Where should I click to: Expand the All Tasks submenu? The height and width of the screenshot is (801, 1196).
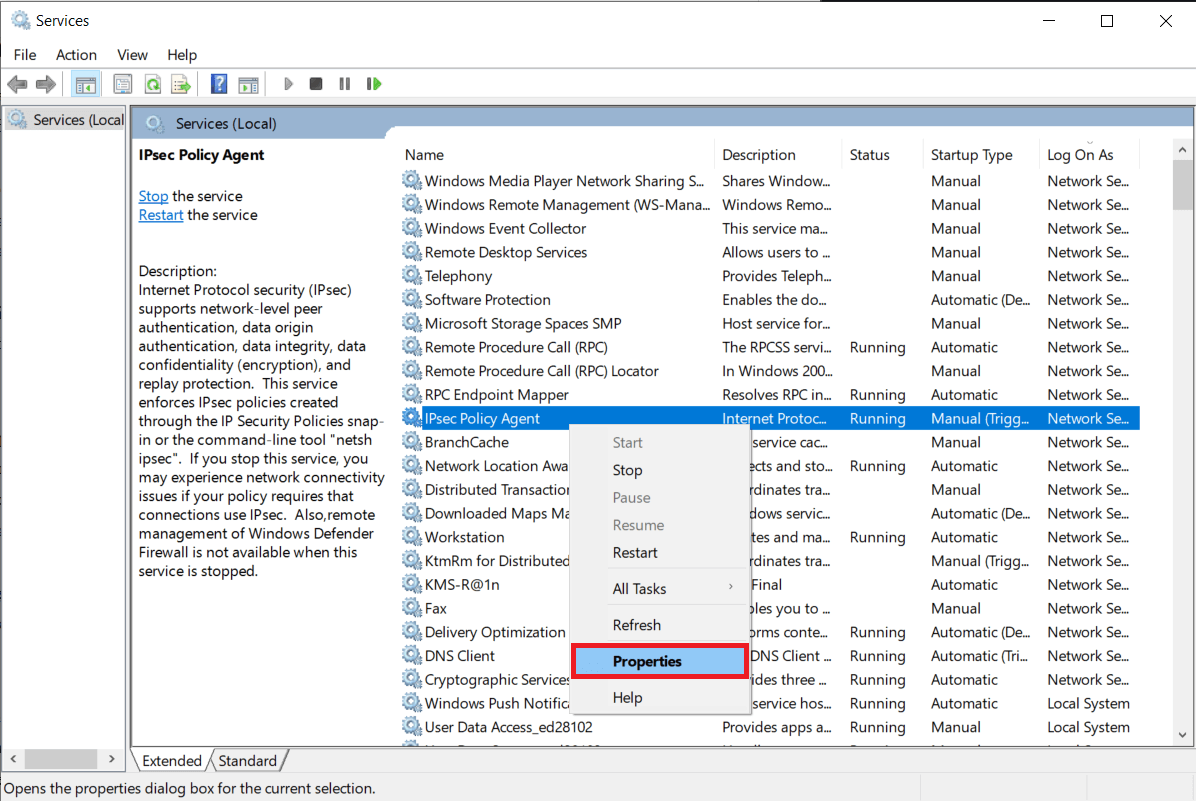(x=639, y=588)
